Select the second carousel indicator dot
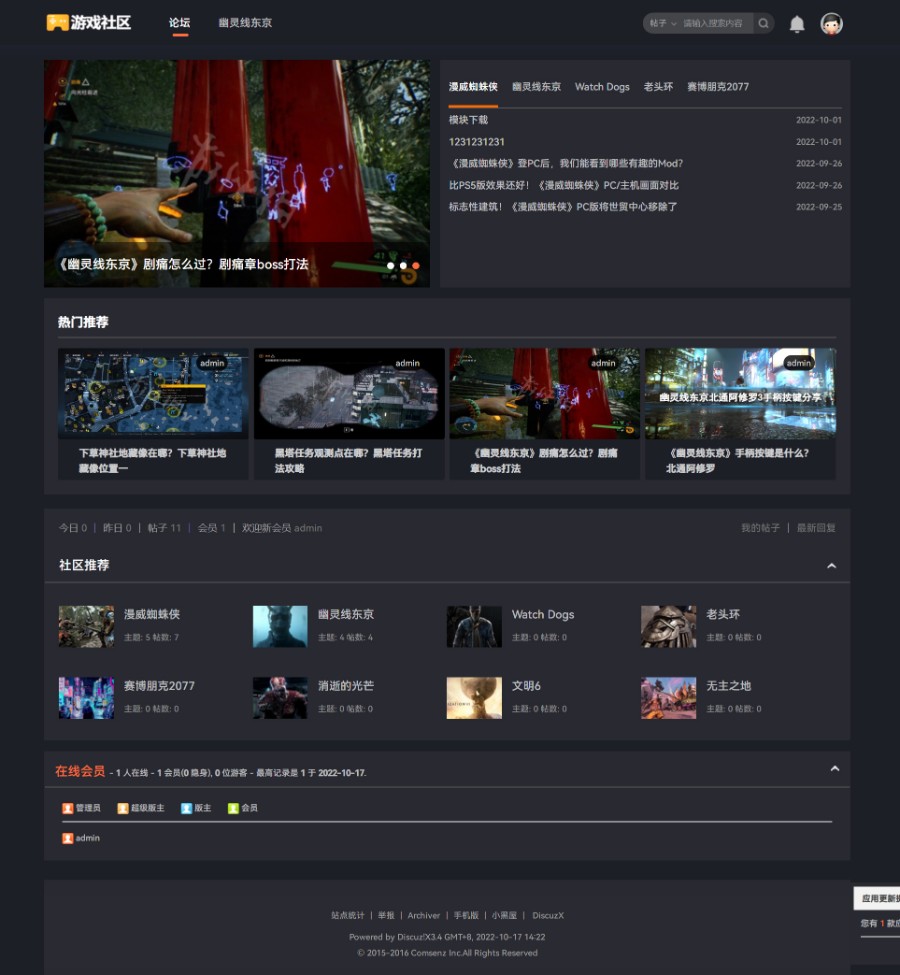Viewport: 900px width, 975px height. point(403,266)
